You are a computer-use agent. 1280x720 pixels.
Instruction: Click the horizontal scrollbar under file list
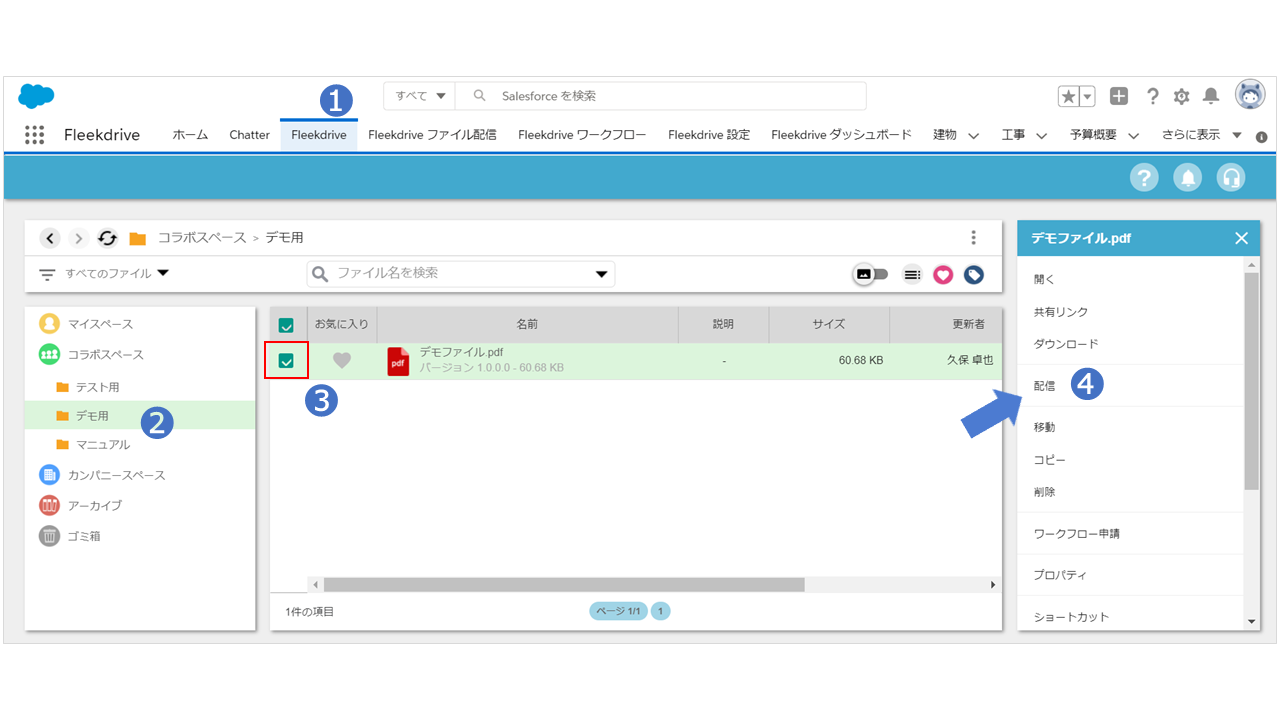point(564,585)
